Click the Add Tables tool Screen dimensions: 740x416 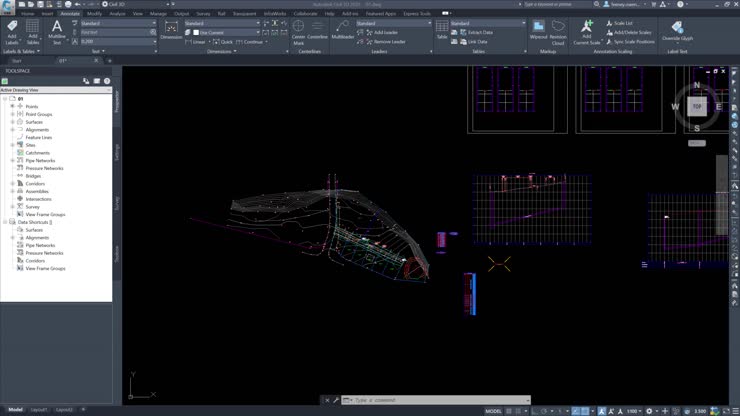click(33, 32)
